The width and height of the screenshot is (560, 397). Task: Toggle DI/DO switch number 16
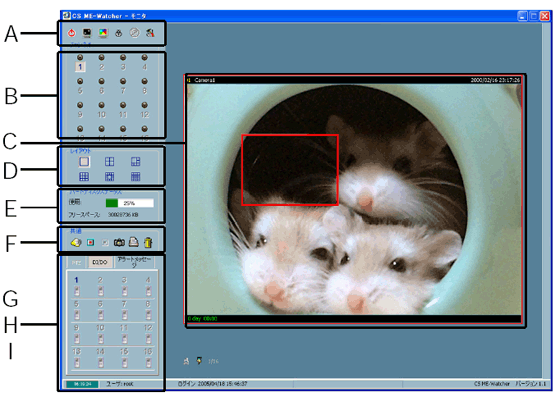(148, 363)
